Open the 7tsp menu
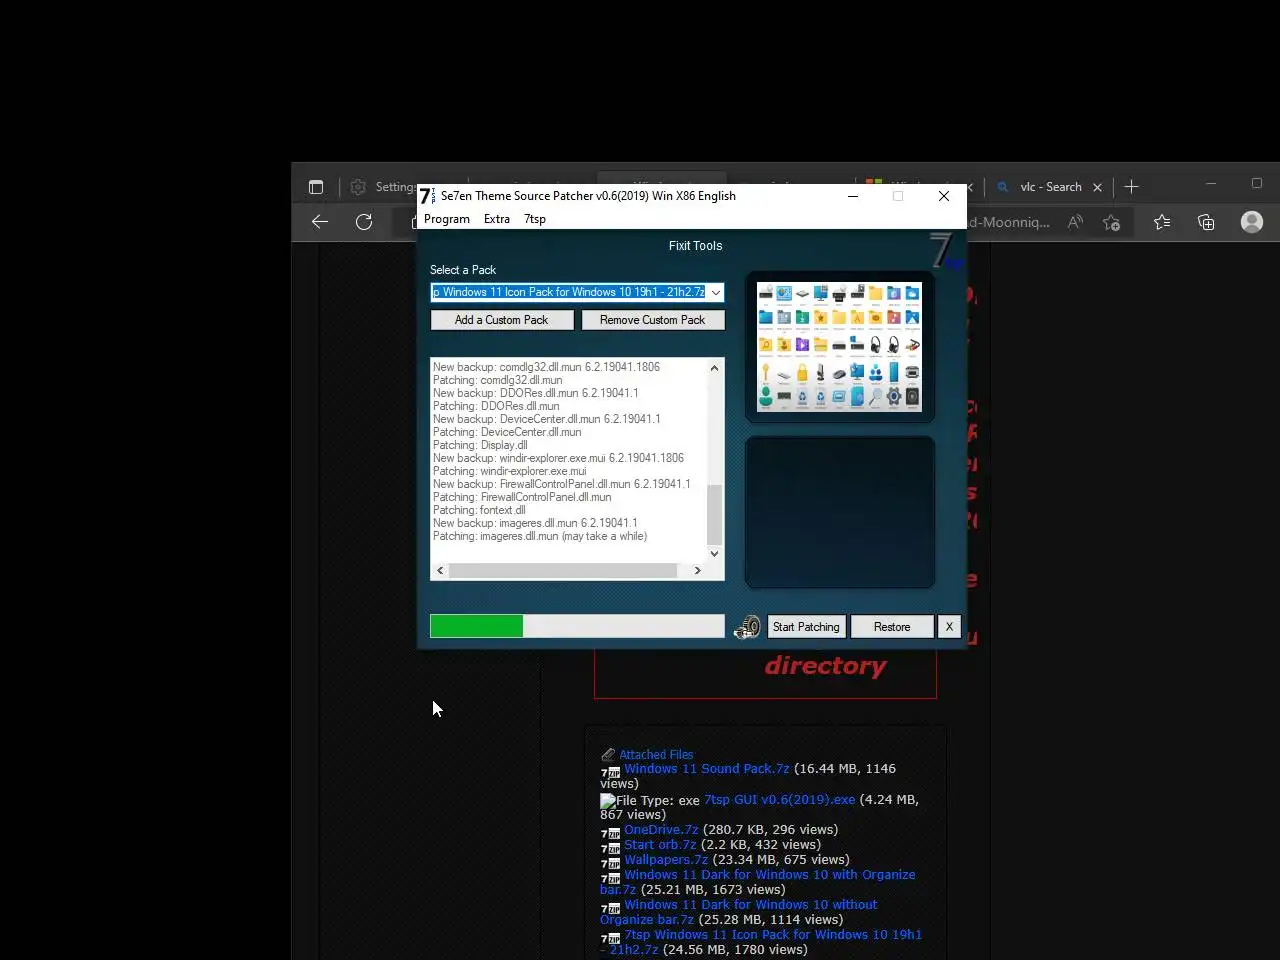The image size is (1280, 960). coord(535,219)
